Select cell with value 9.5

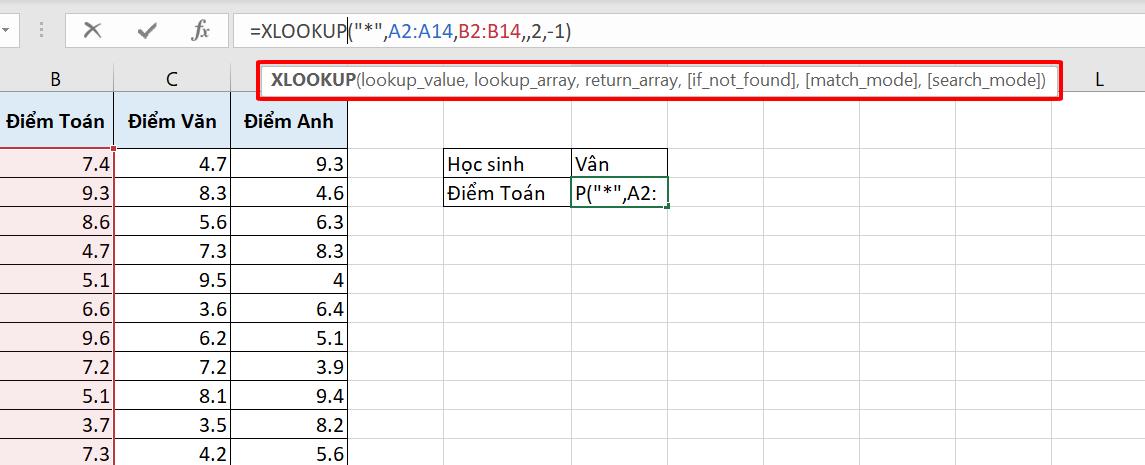[x=172, y=280]
